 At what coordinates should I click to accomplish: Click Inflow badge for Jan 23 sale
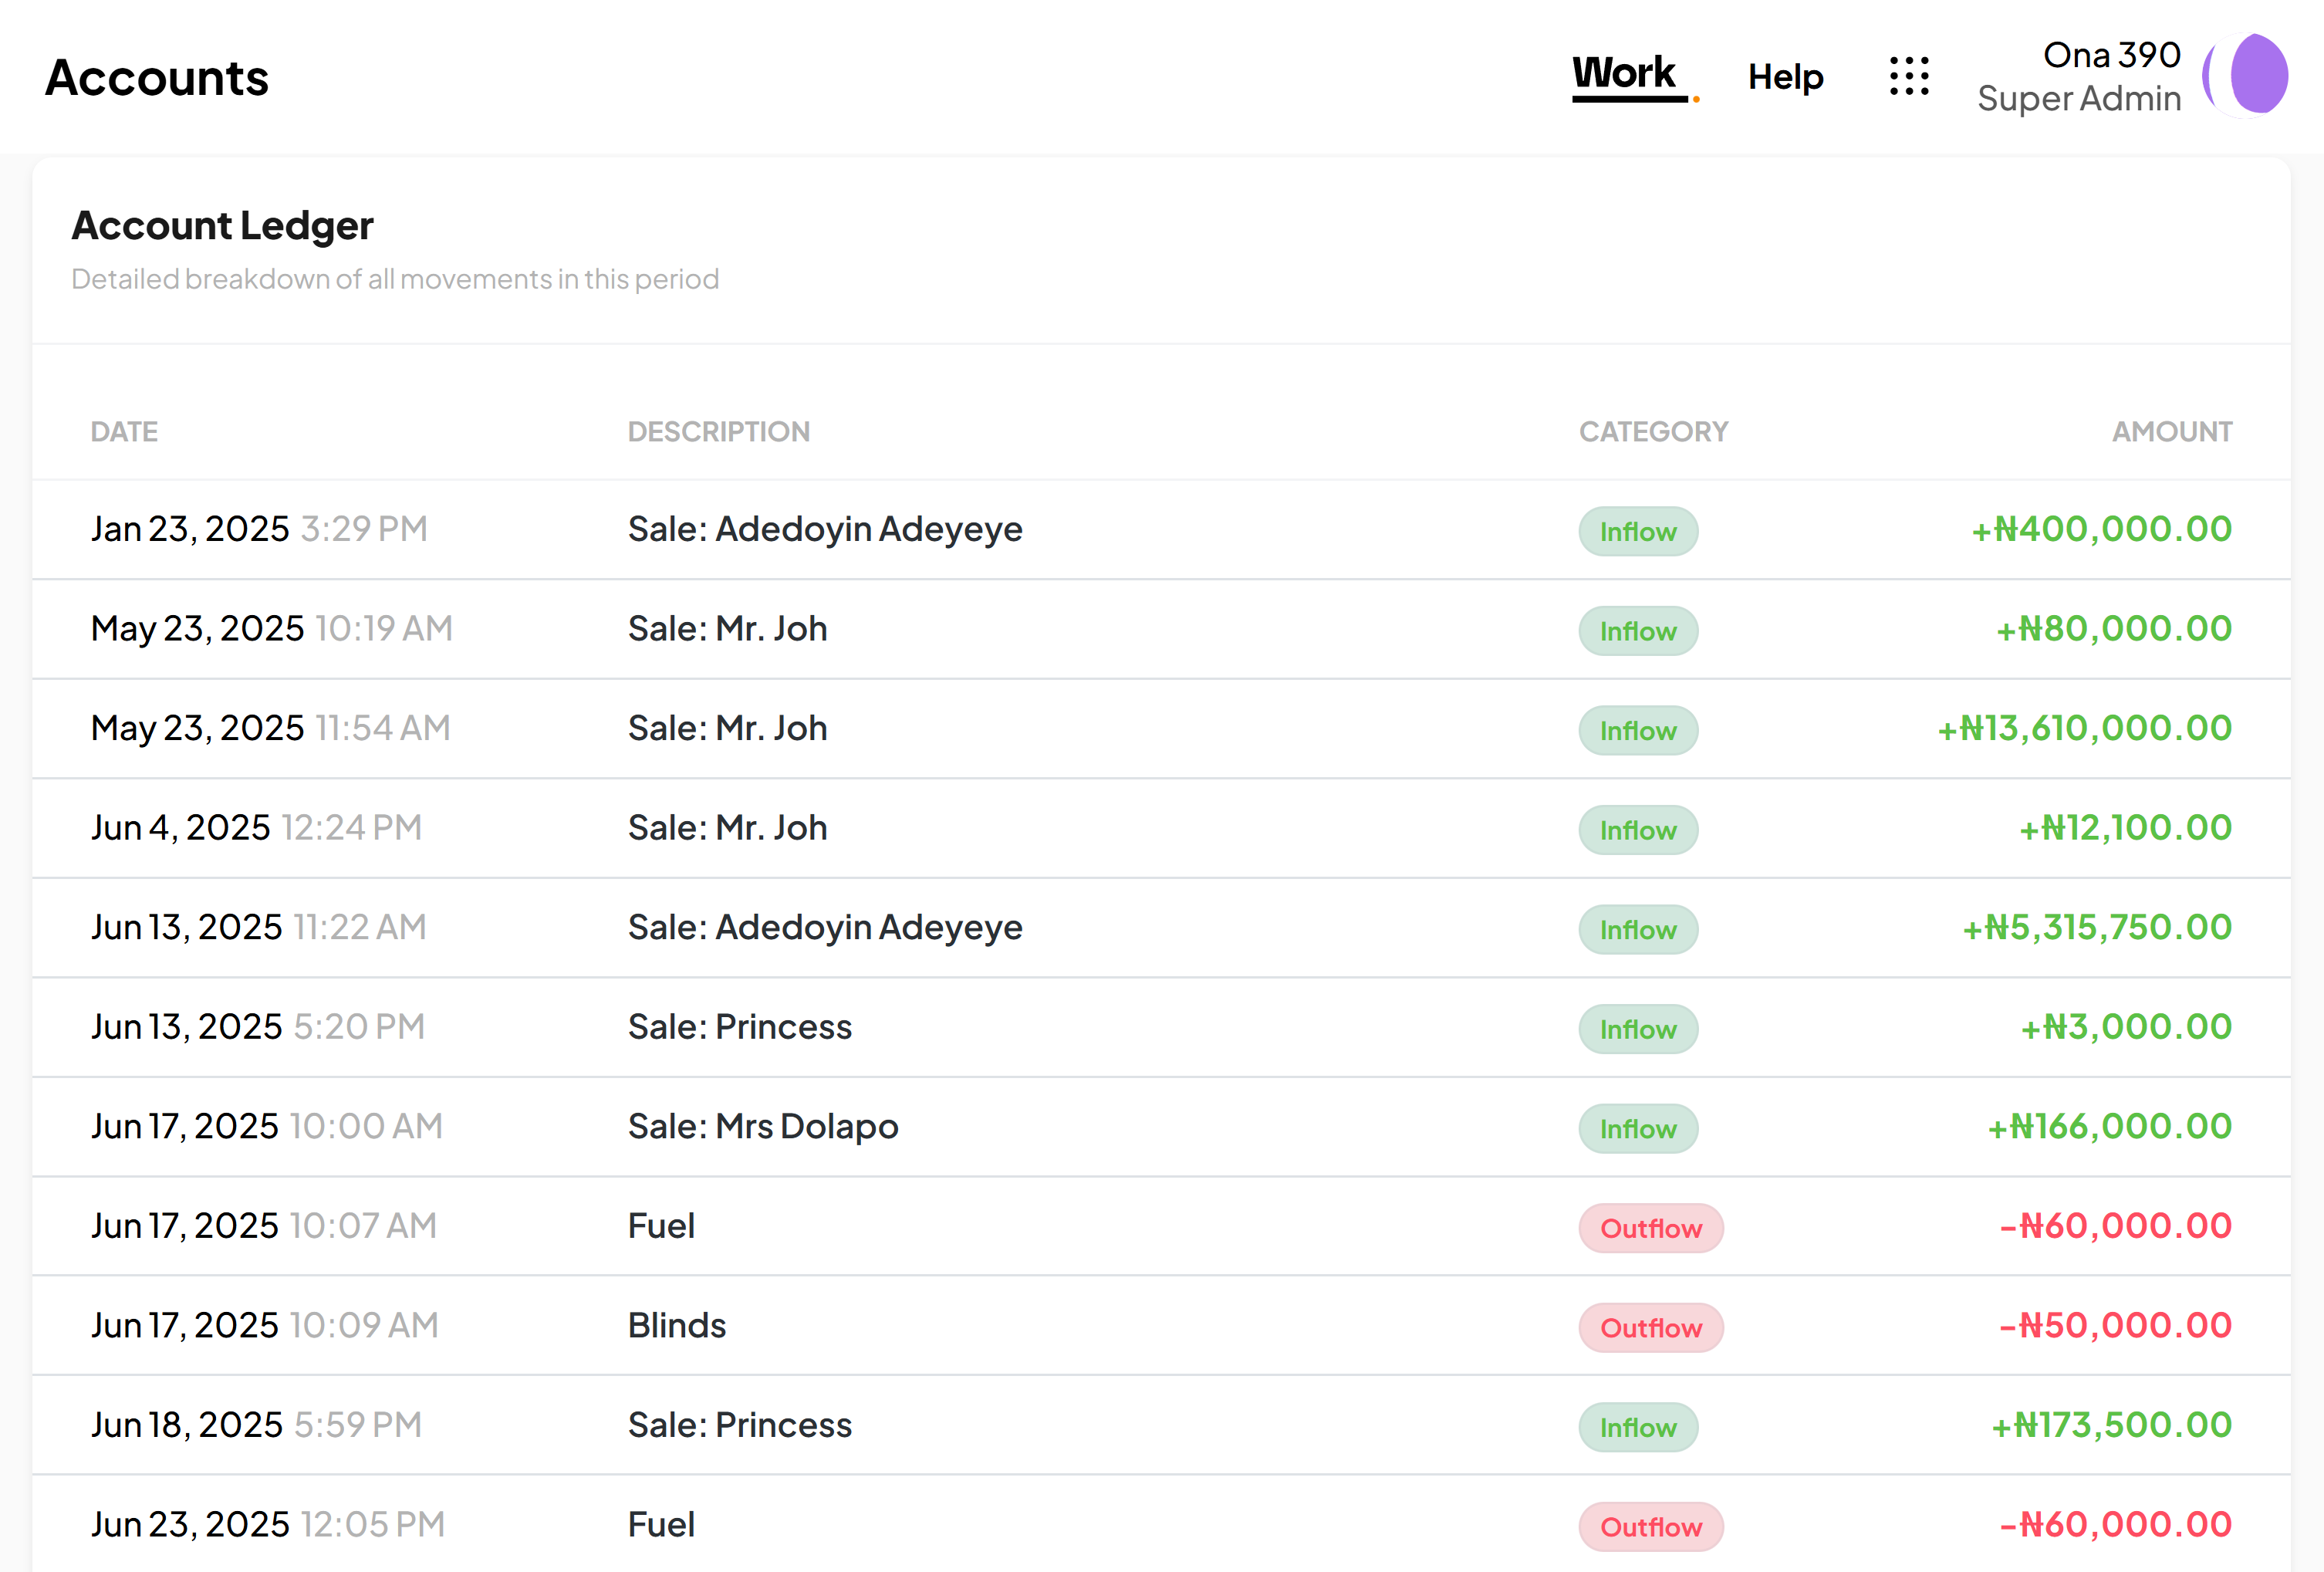click(1637, 531)
